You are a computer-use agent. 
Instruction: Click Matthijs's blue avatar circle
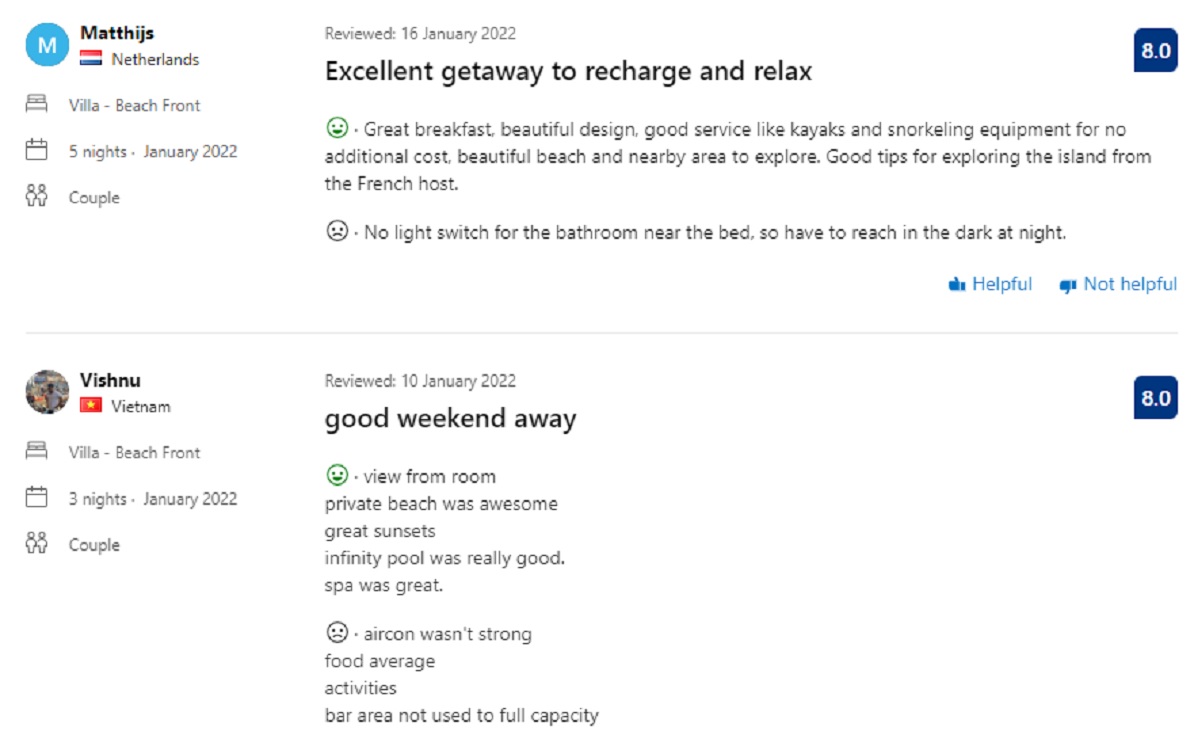[x=46, y=45]
